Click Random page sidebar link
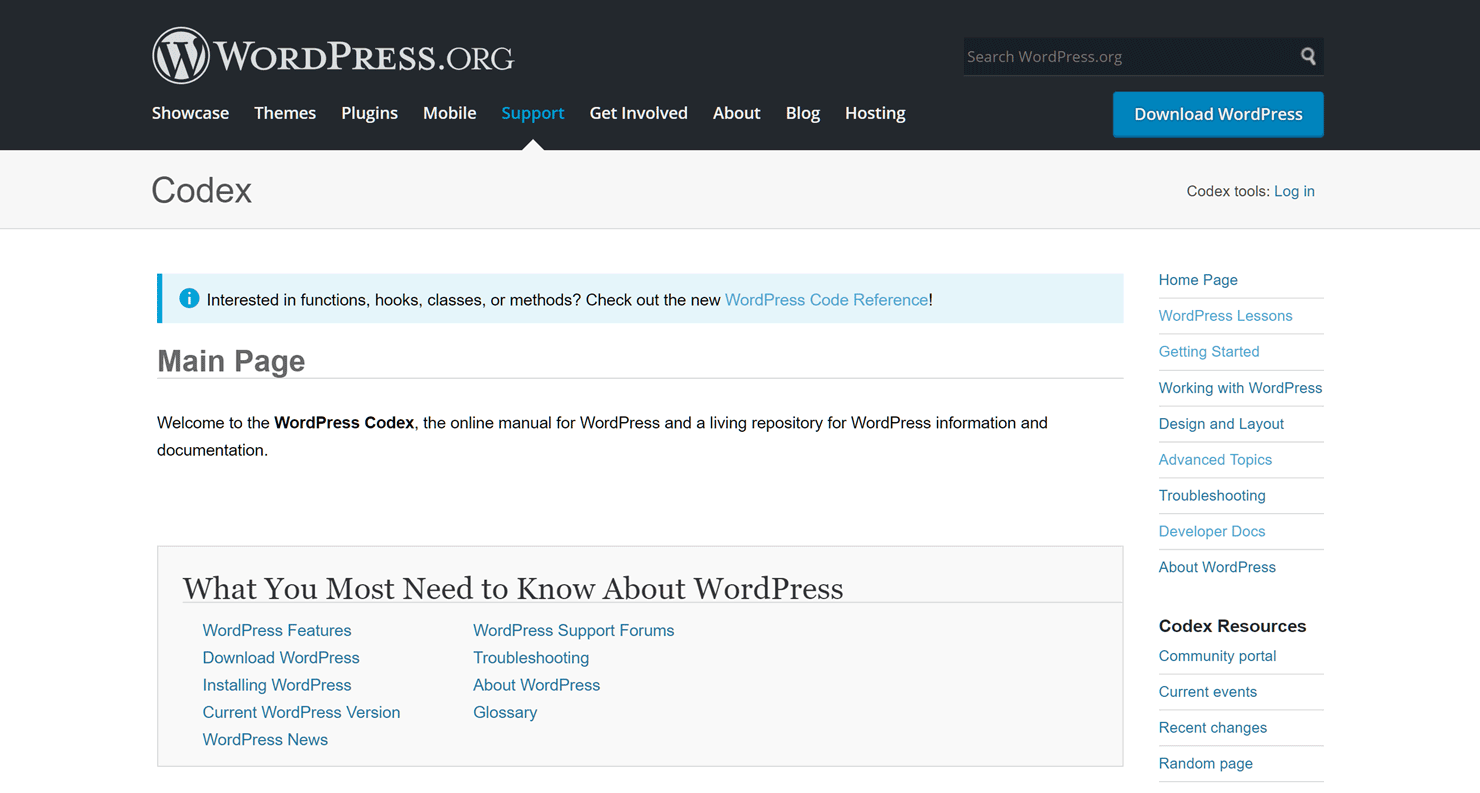The width and height of the screenshot is (1480, 793). (1206, 763)
